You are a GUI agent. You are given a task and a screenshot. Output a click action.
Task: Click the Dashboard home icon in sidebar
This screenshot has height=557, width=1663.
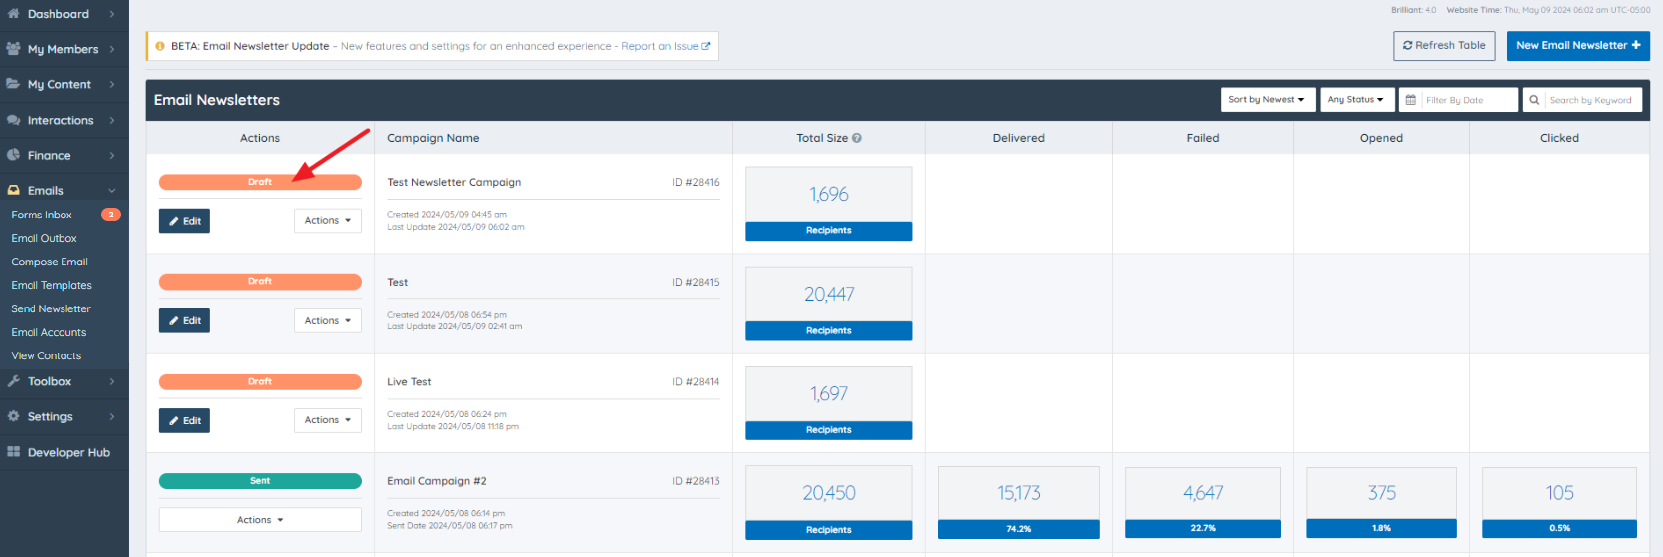(x=13, y=14)
